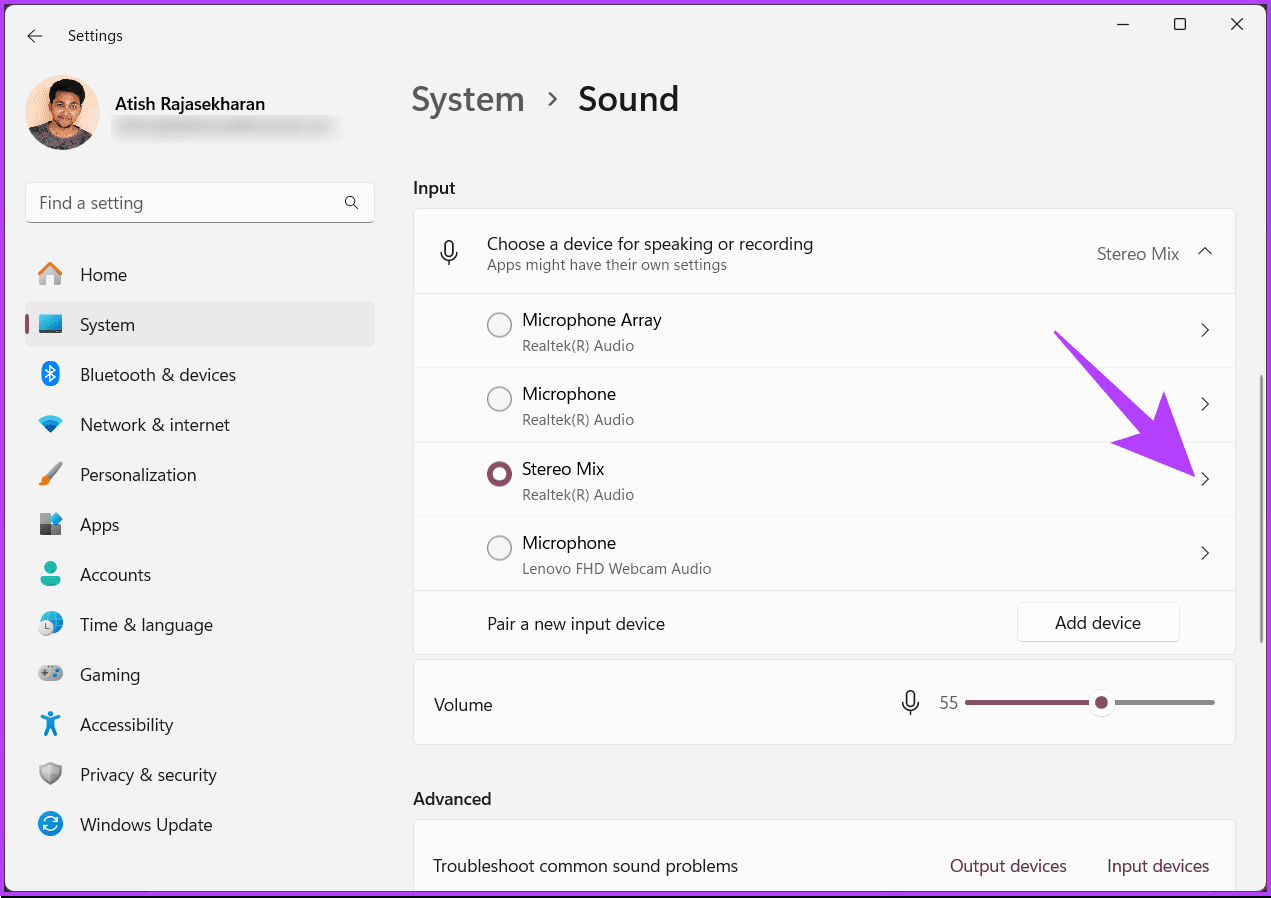The width and height of the screenshot is (1271, 898).
Task: Open Microphone Array device details
Action: pos(1205,330)
